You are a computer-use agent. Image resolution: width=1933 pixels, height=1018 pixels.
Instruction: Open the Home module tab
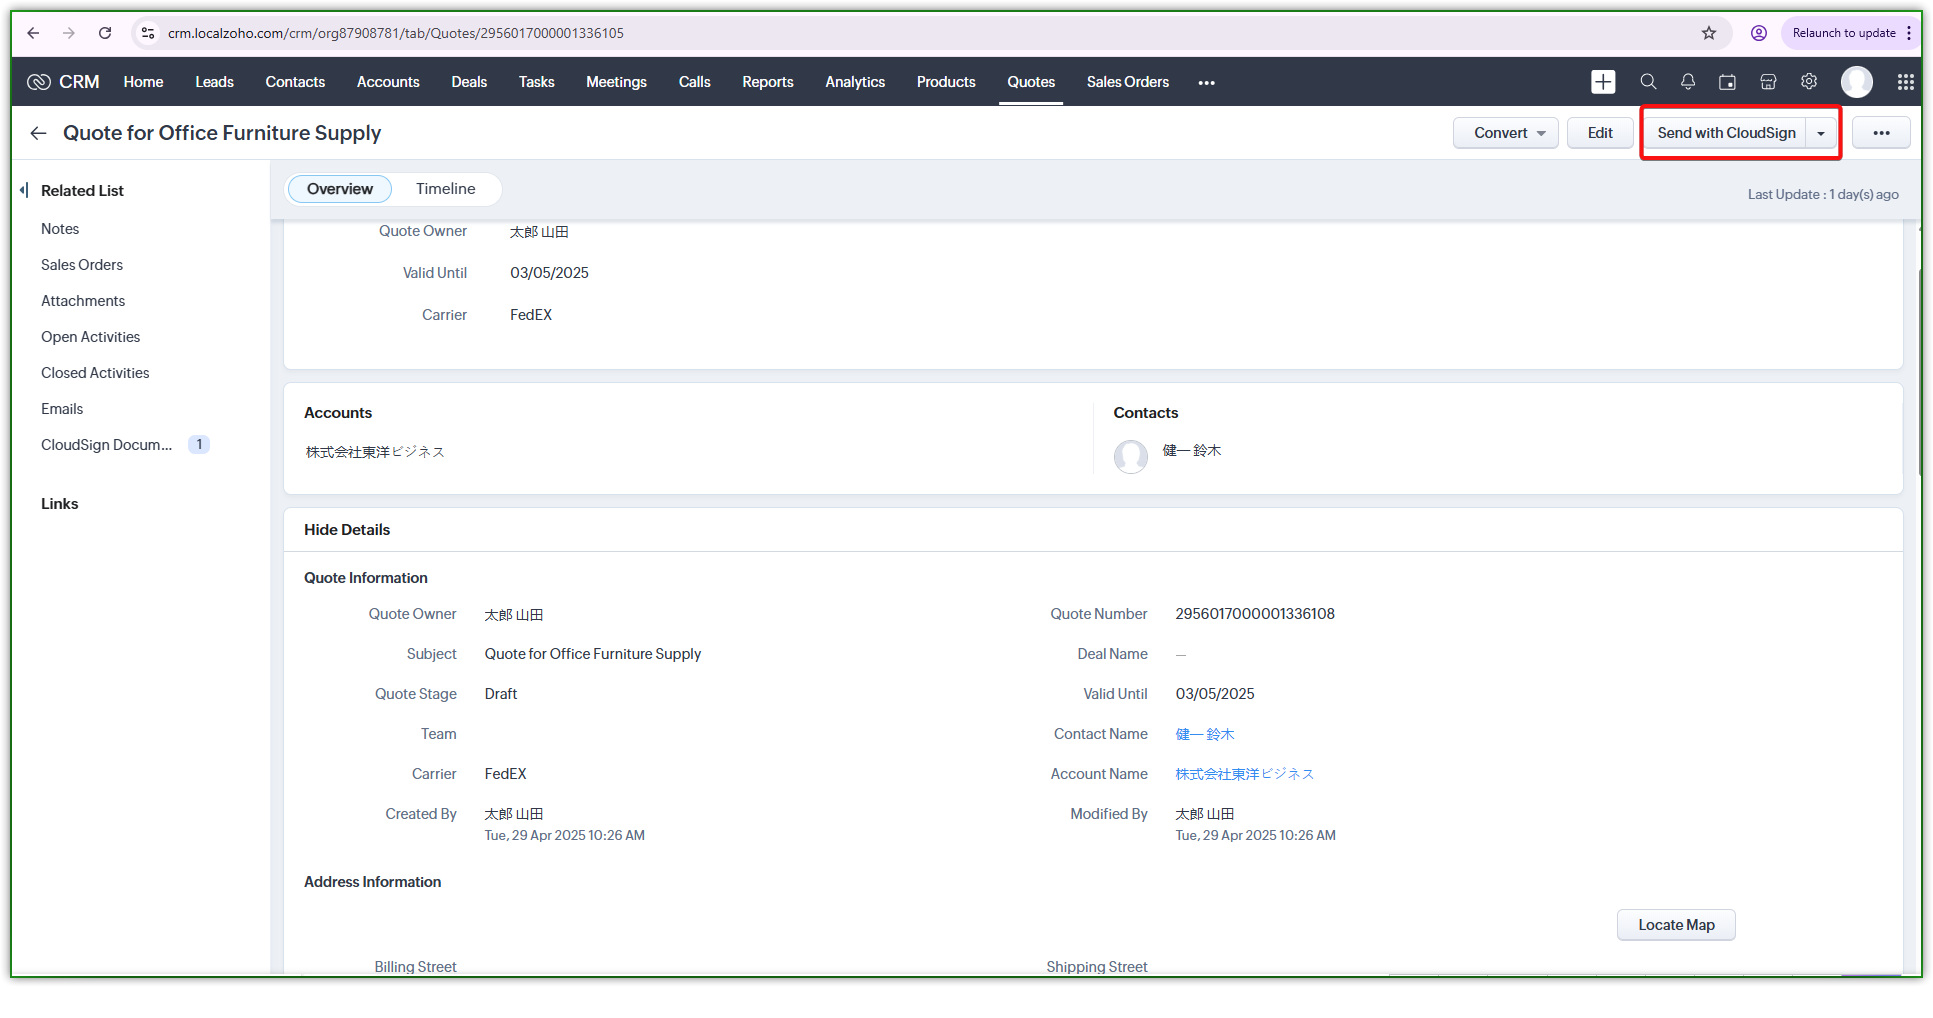pyautogui.click(x=144, y=82)
